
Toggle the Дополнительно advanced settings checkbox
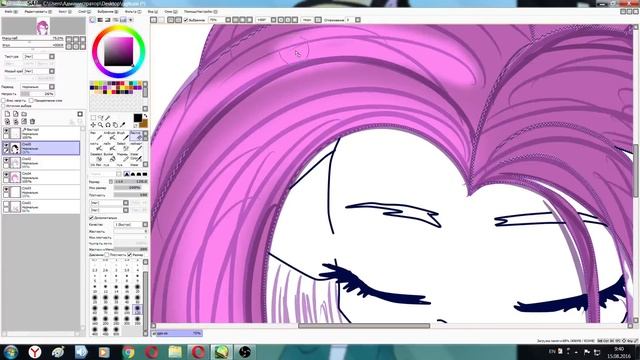91,218
